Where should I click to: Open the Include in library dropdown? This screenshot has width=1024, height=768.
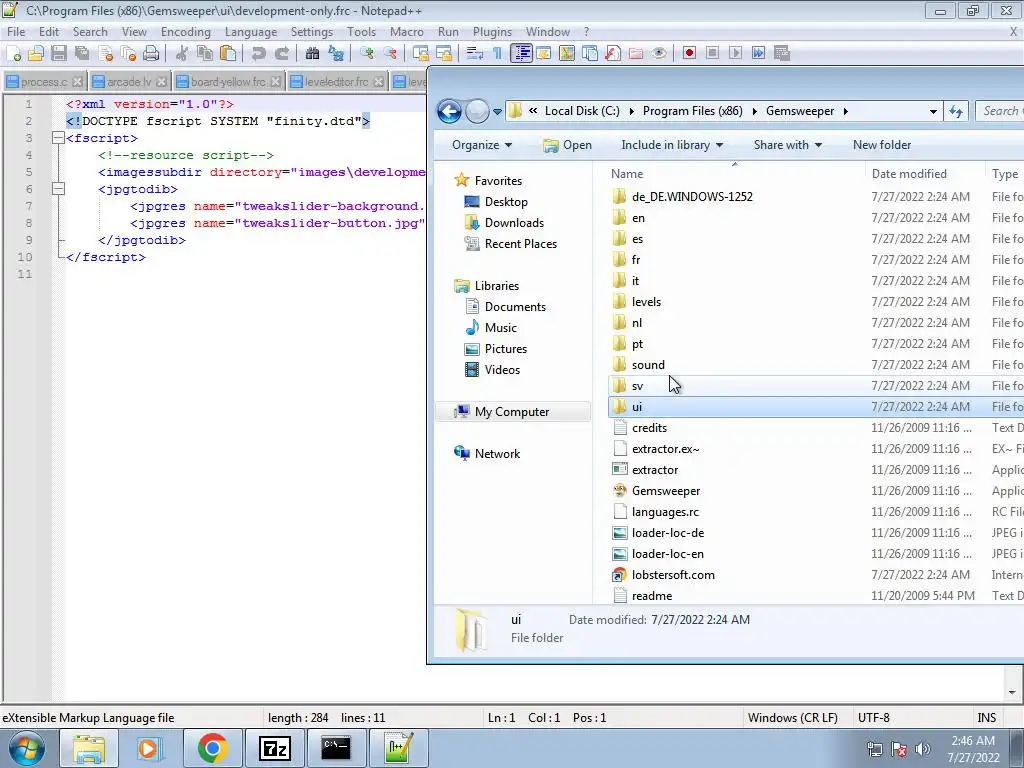tap(672, 145)
